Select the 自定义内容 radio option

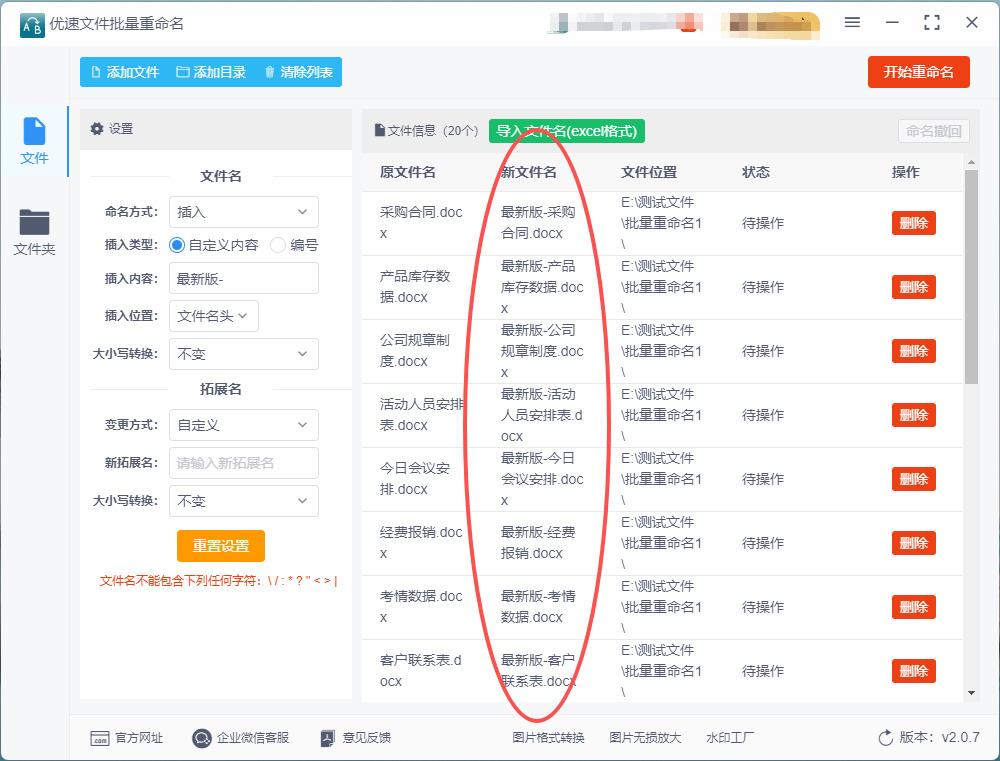click(177, 245)
